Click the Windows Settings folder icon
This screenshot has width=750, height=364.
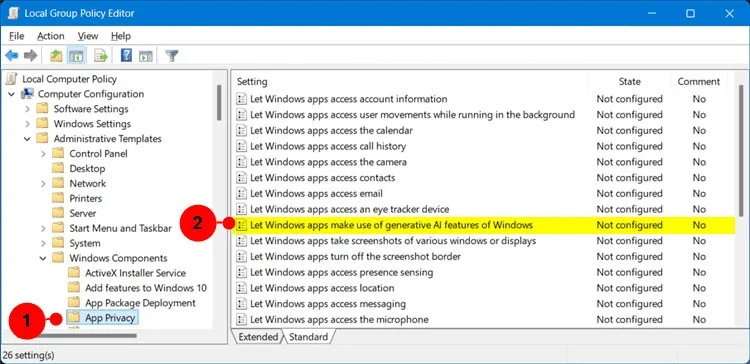43,123
